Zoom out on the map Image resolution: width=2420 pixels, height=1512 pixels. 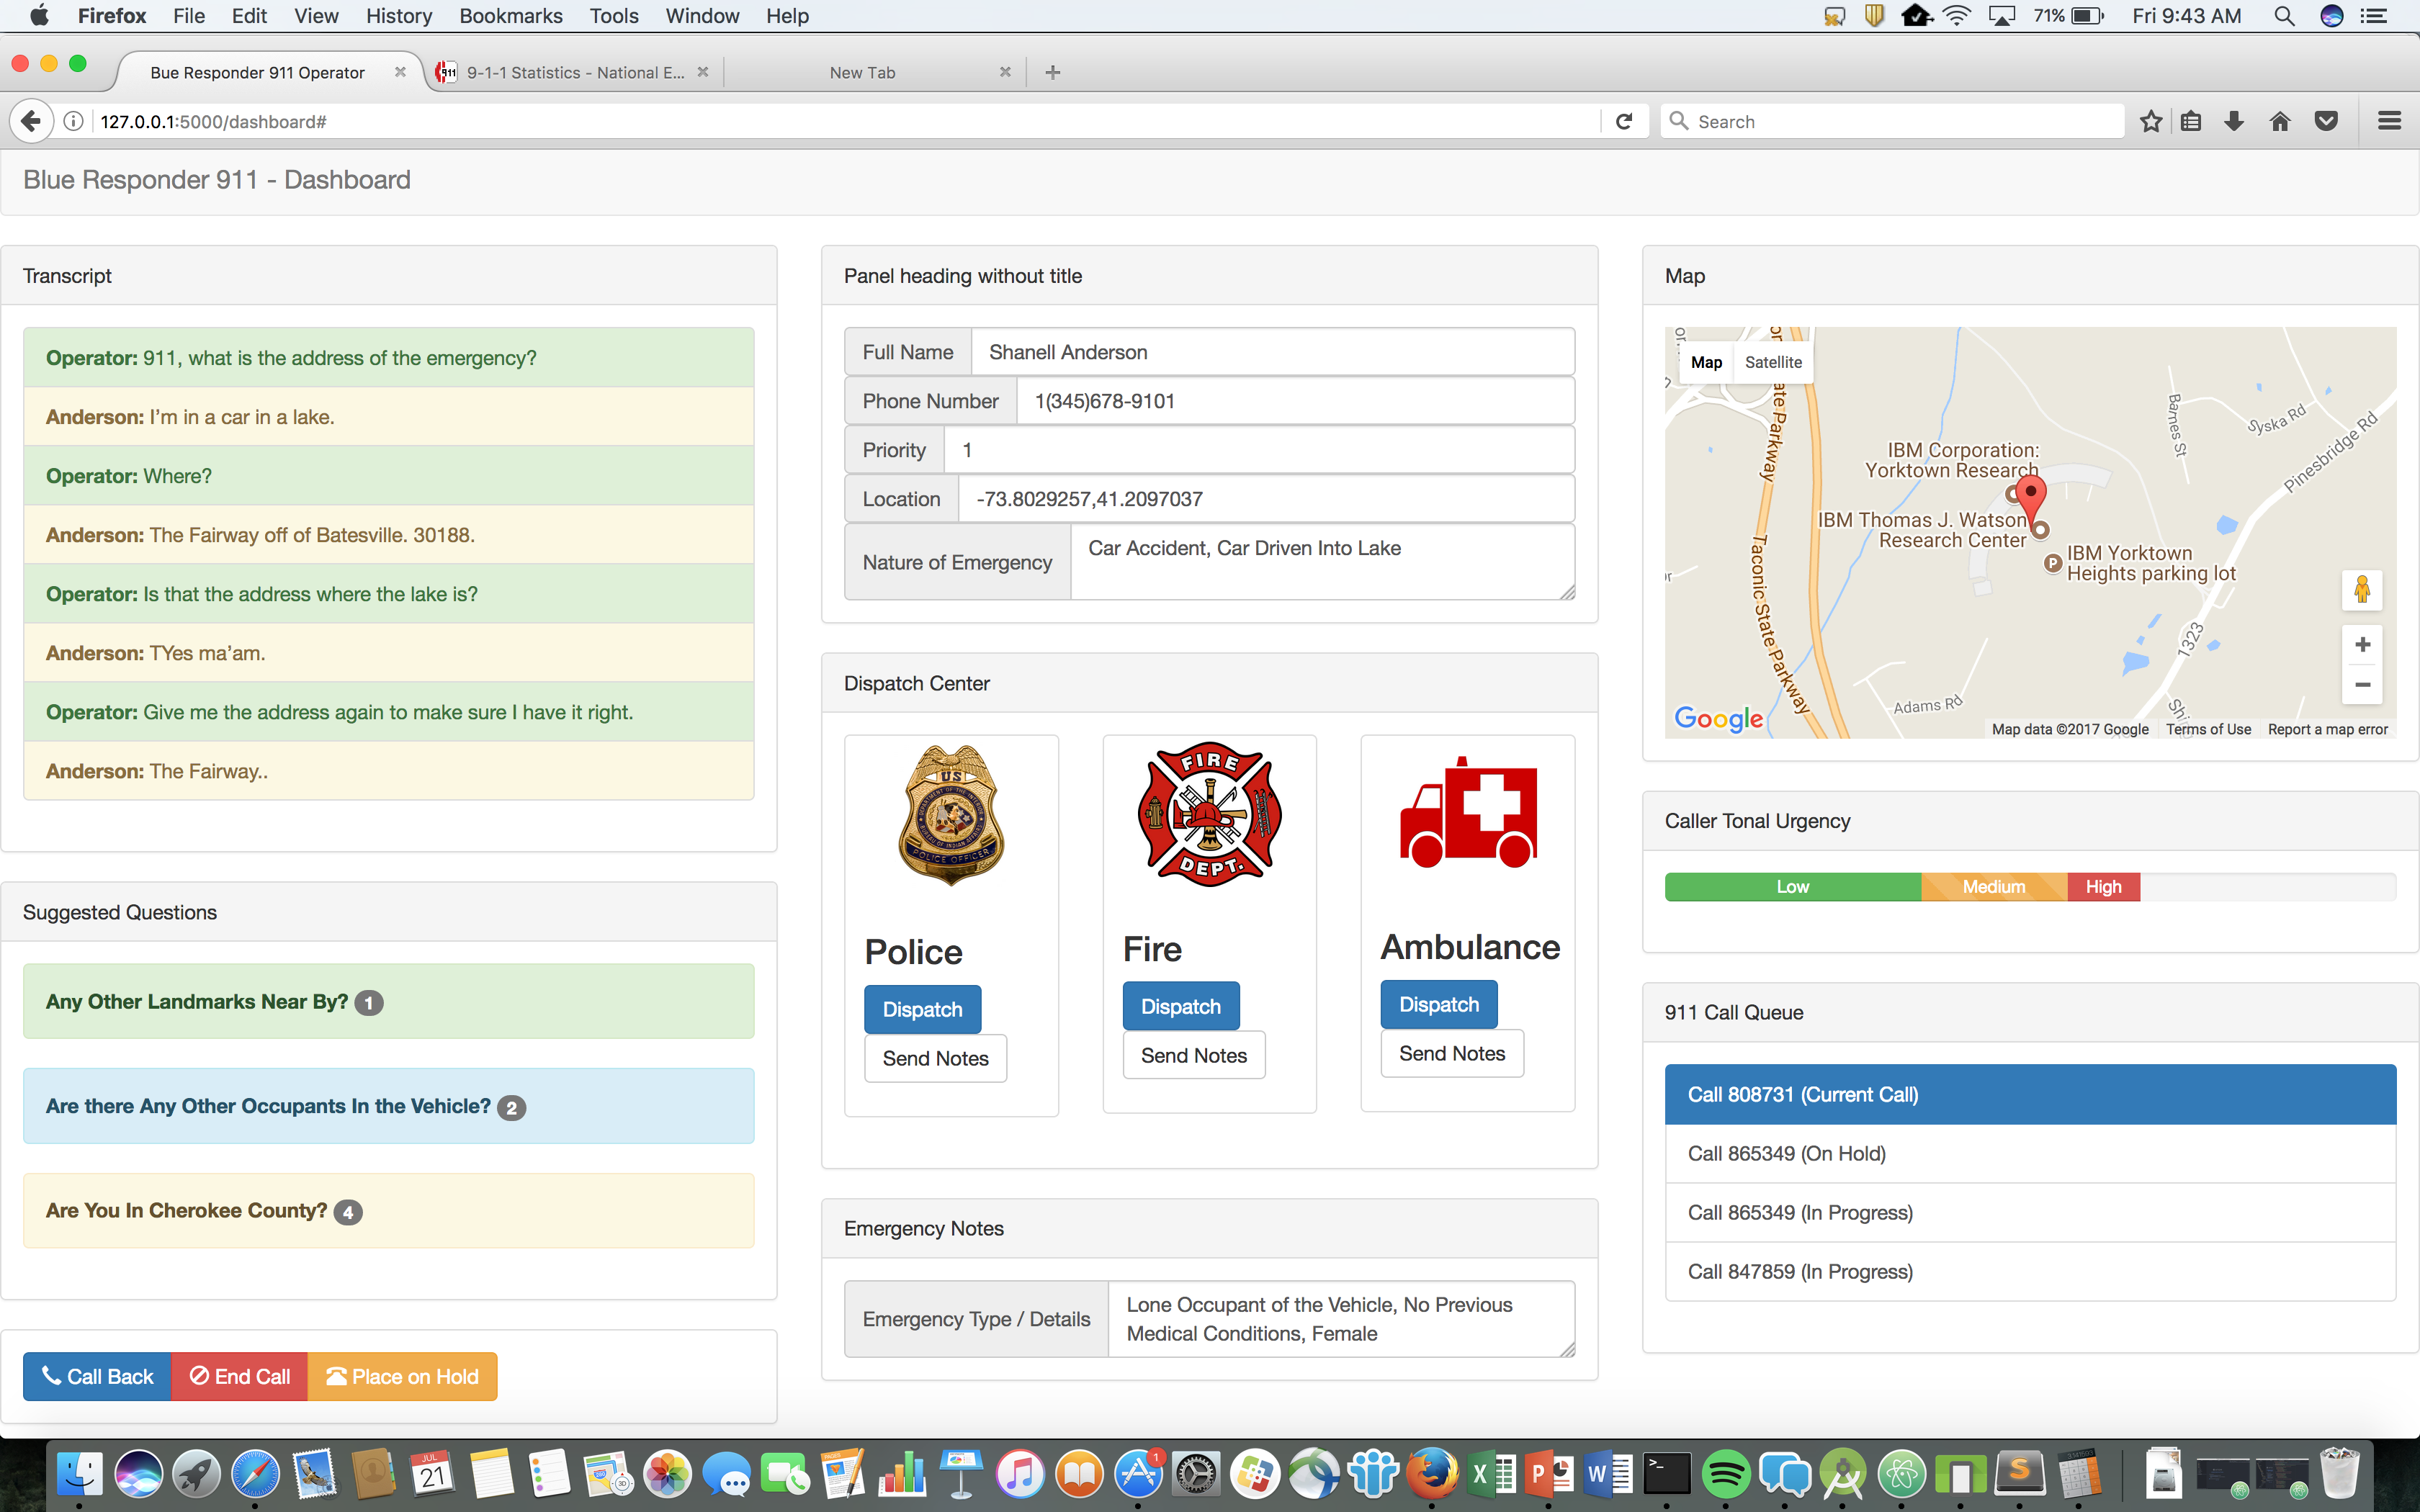click(2362, 685)
